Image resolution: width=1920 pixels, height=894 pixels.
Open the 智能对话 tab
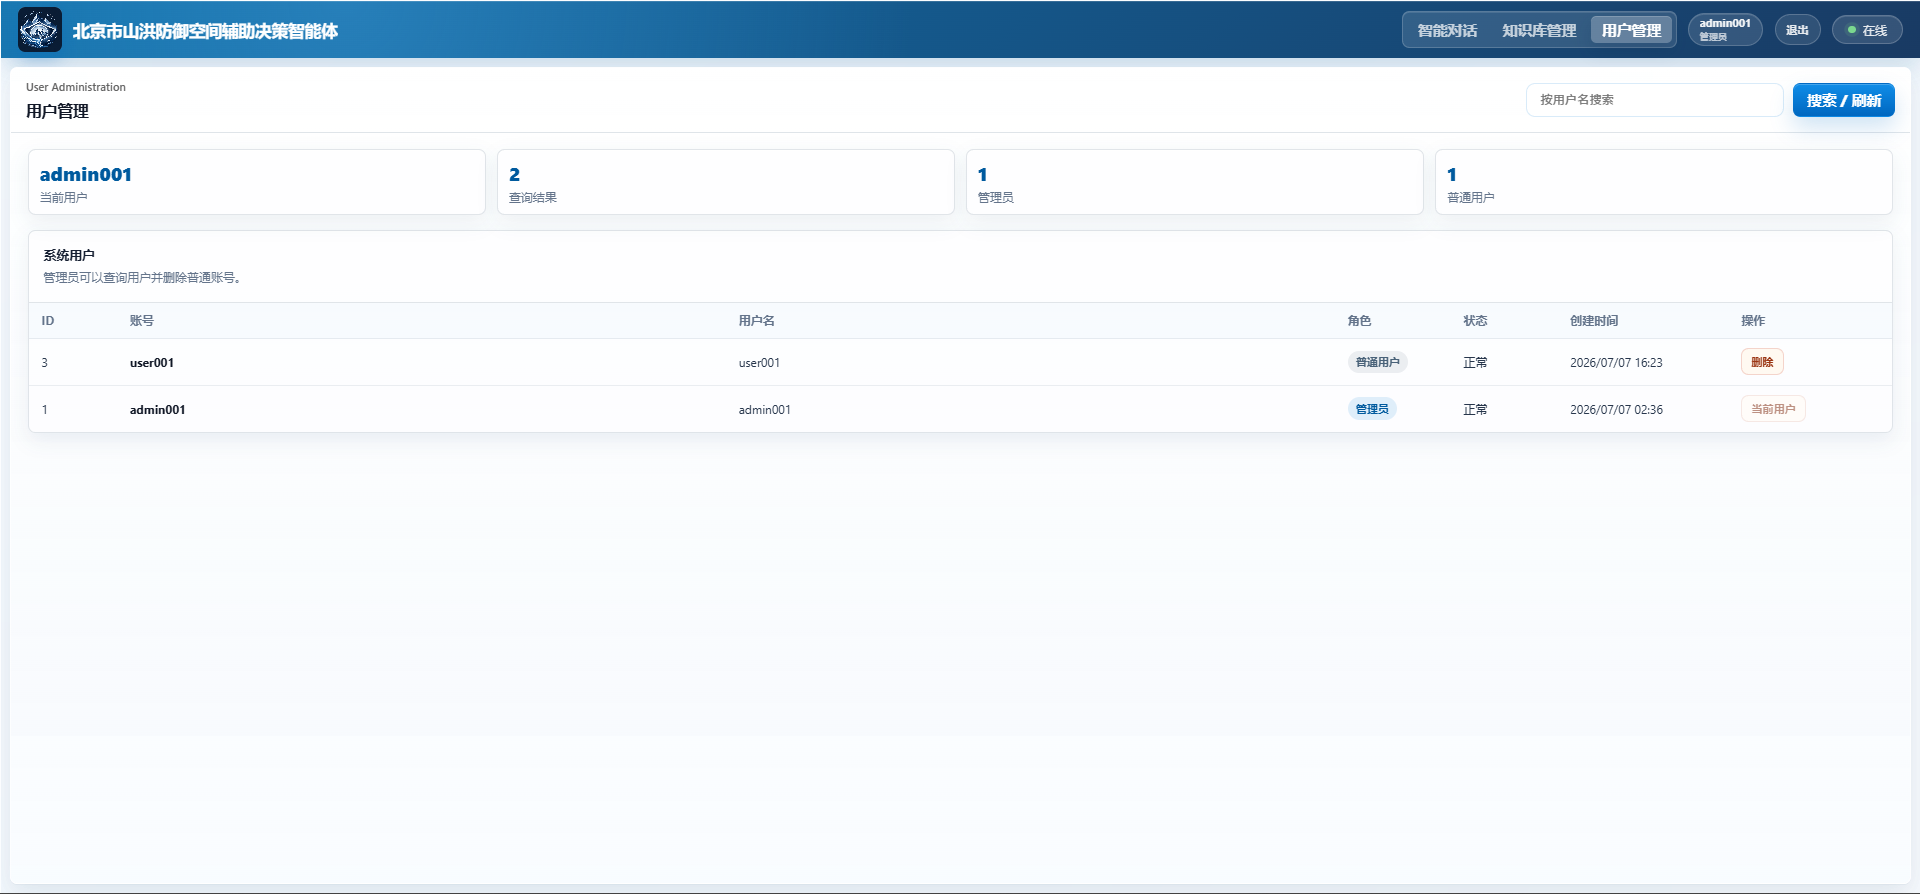1447,31
